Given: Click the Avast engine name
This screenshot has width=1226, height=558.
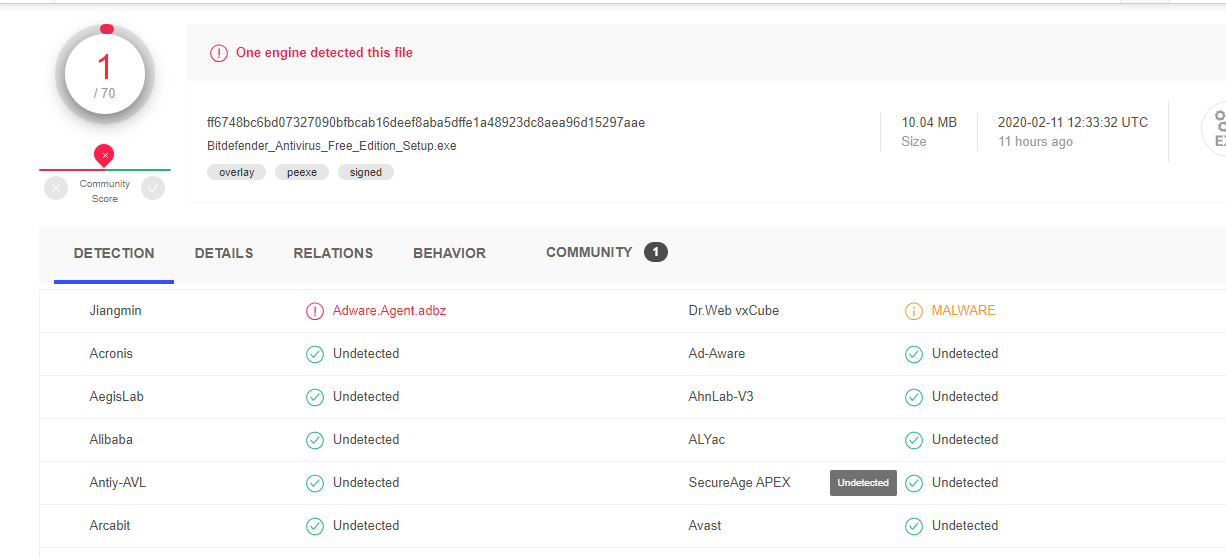Looking at the screenshot, I should 705,526.
